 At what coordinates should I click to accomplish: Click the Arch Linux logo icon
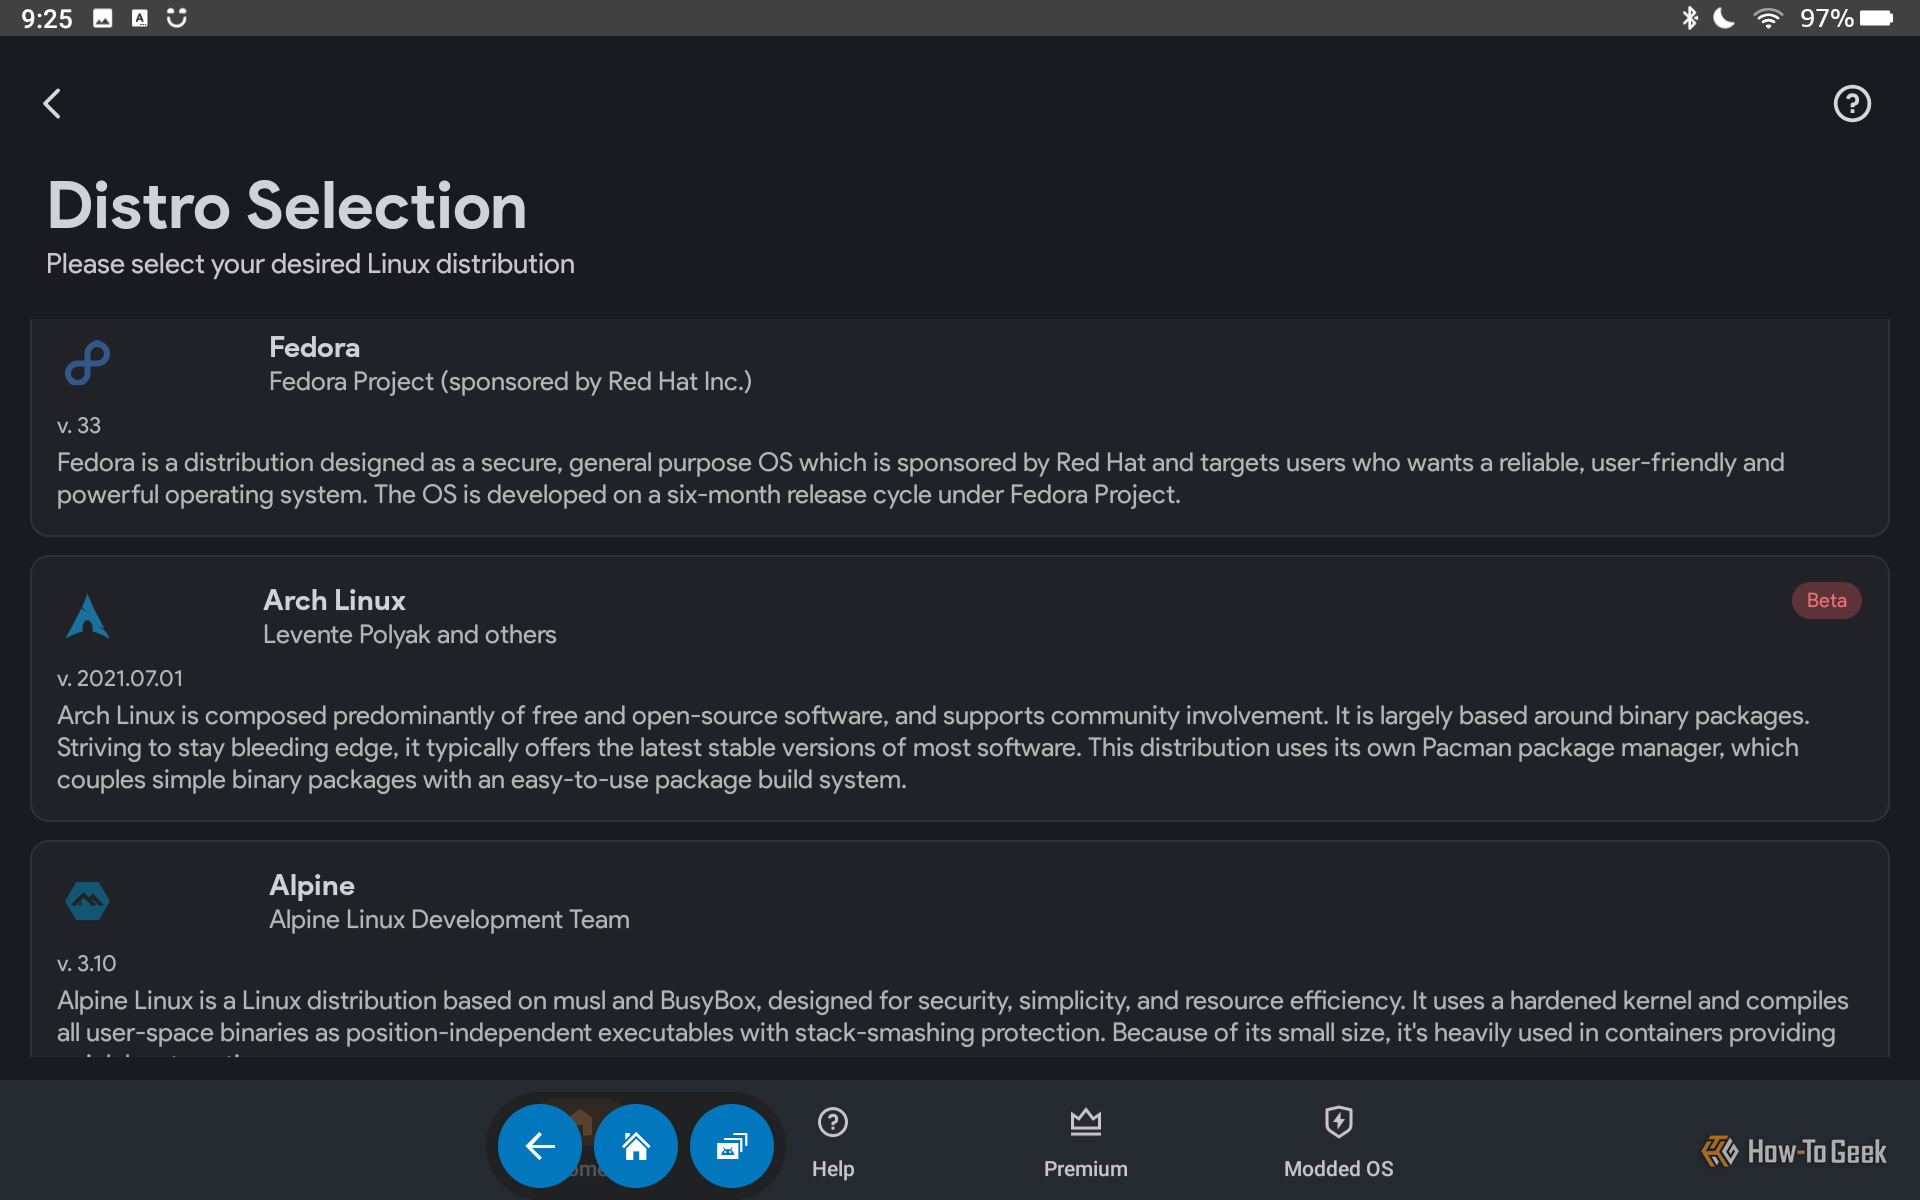pos(88,616)
